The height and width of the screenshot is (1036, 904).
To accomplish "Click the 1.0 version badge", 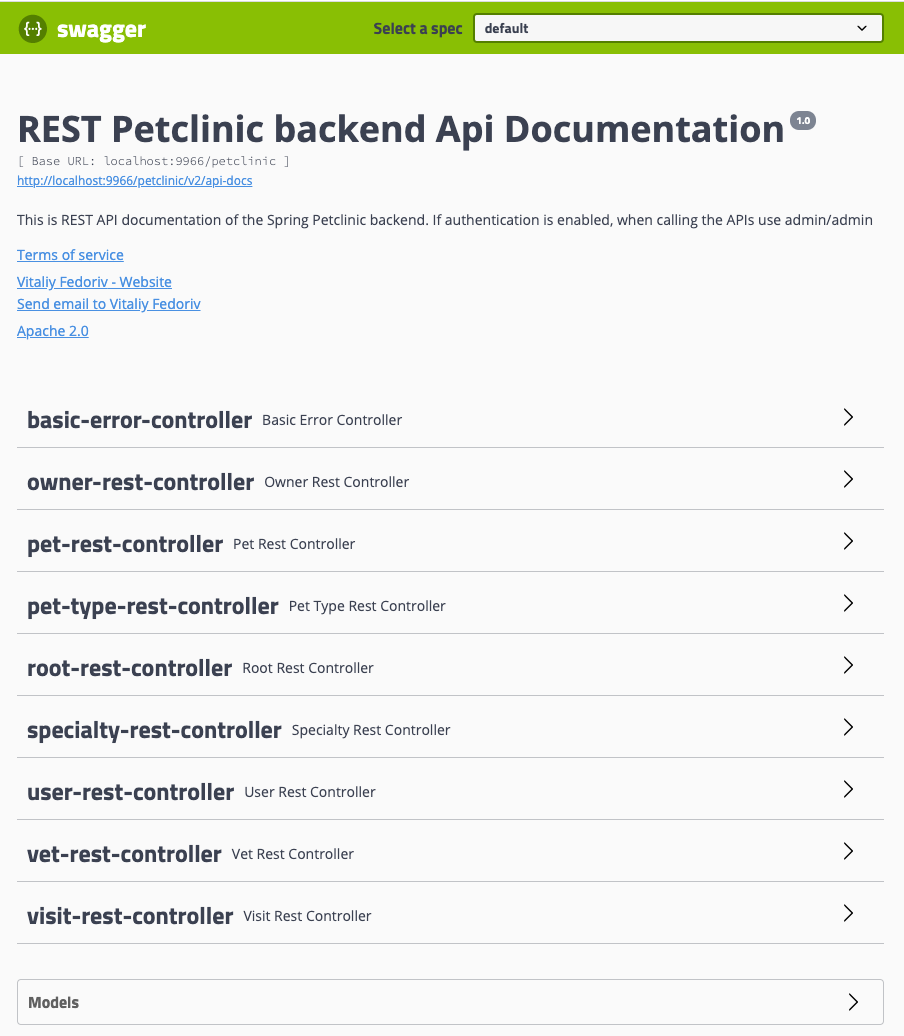I will [x=803, y=120].
